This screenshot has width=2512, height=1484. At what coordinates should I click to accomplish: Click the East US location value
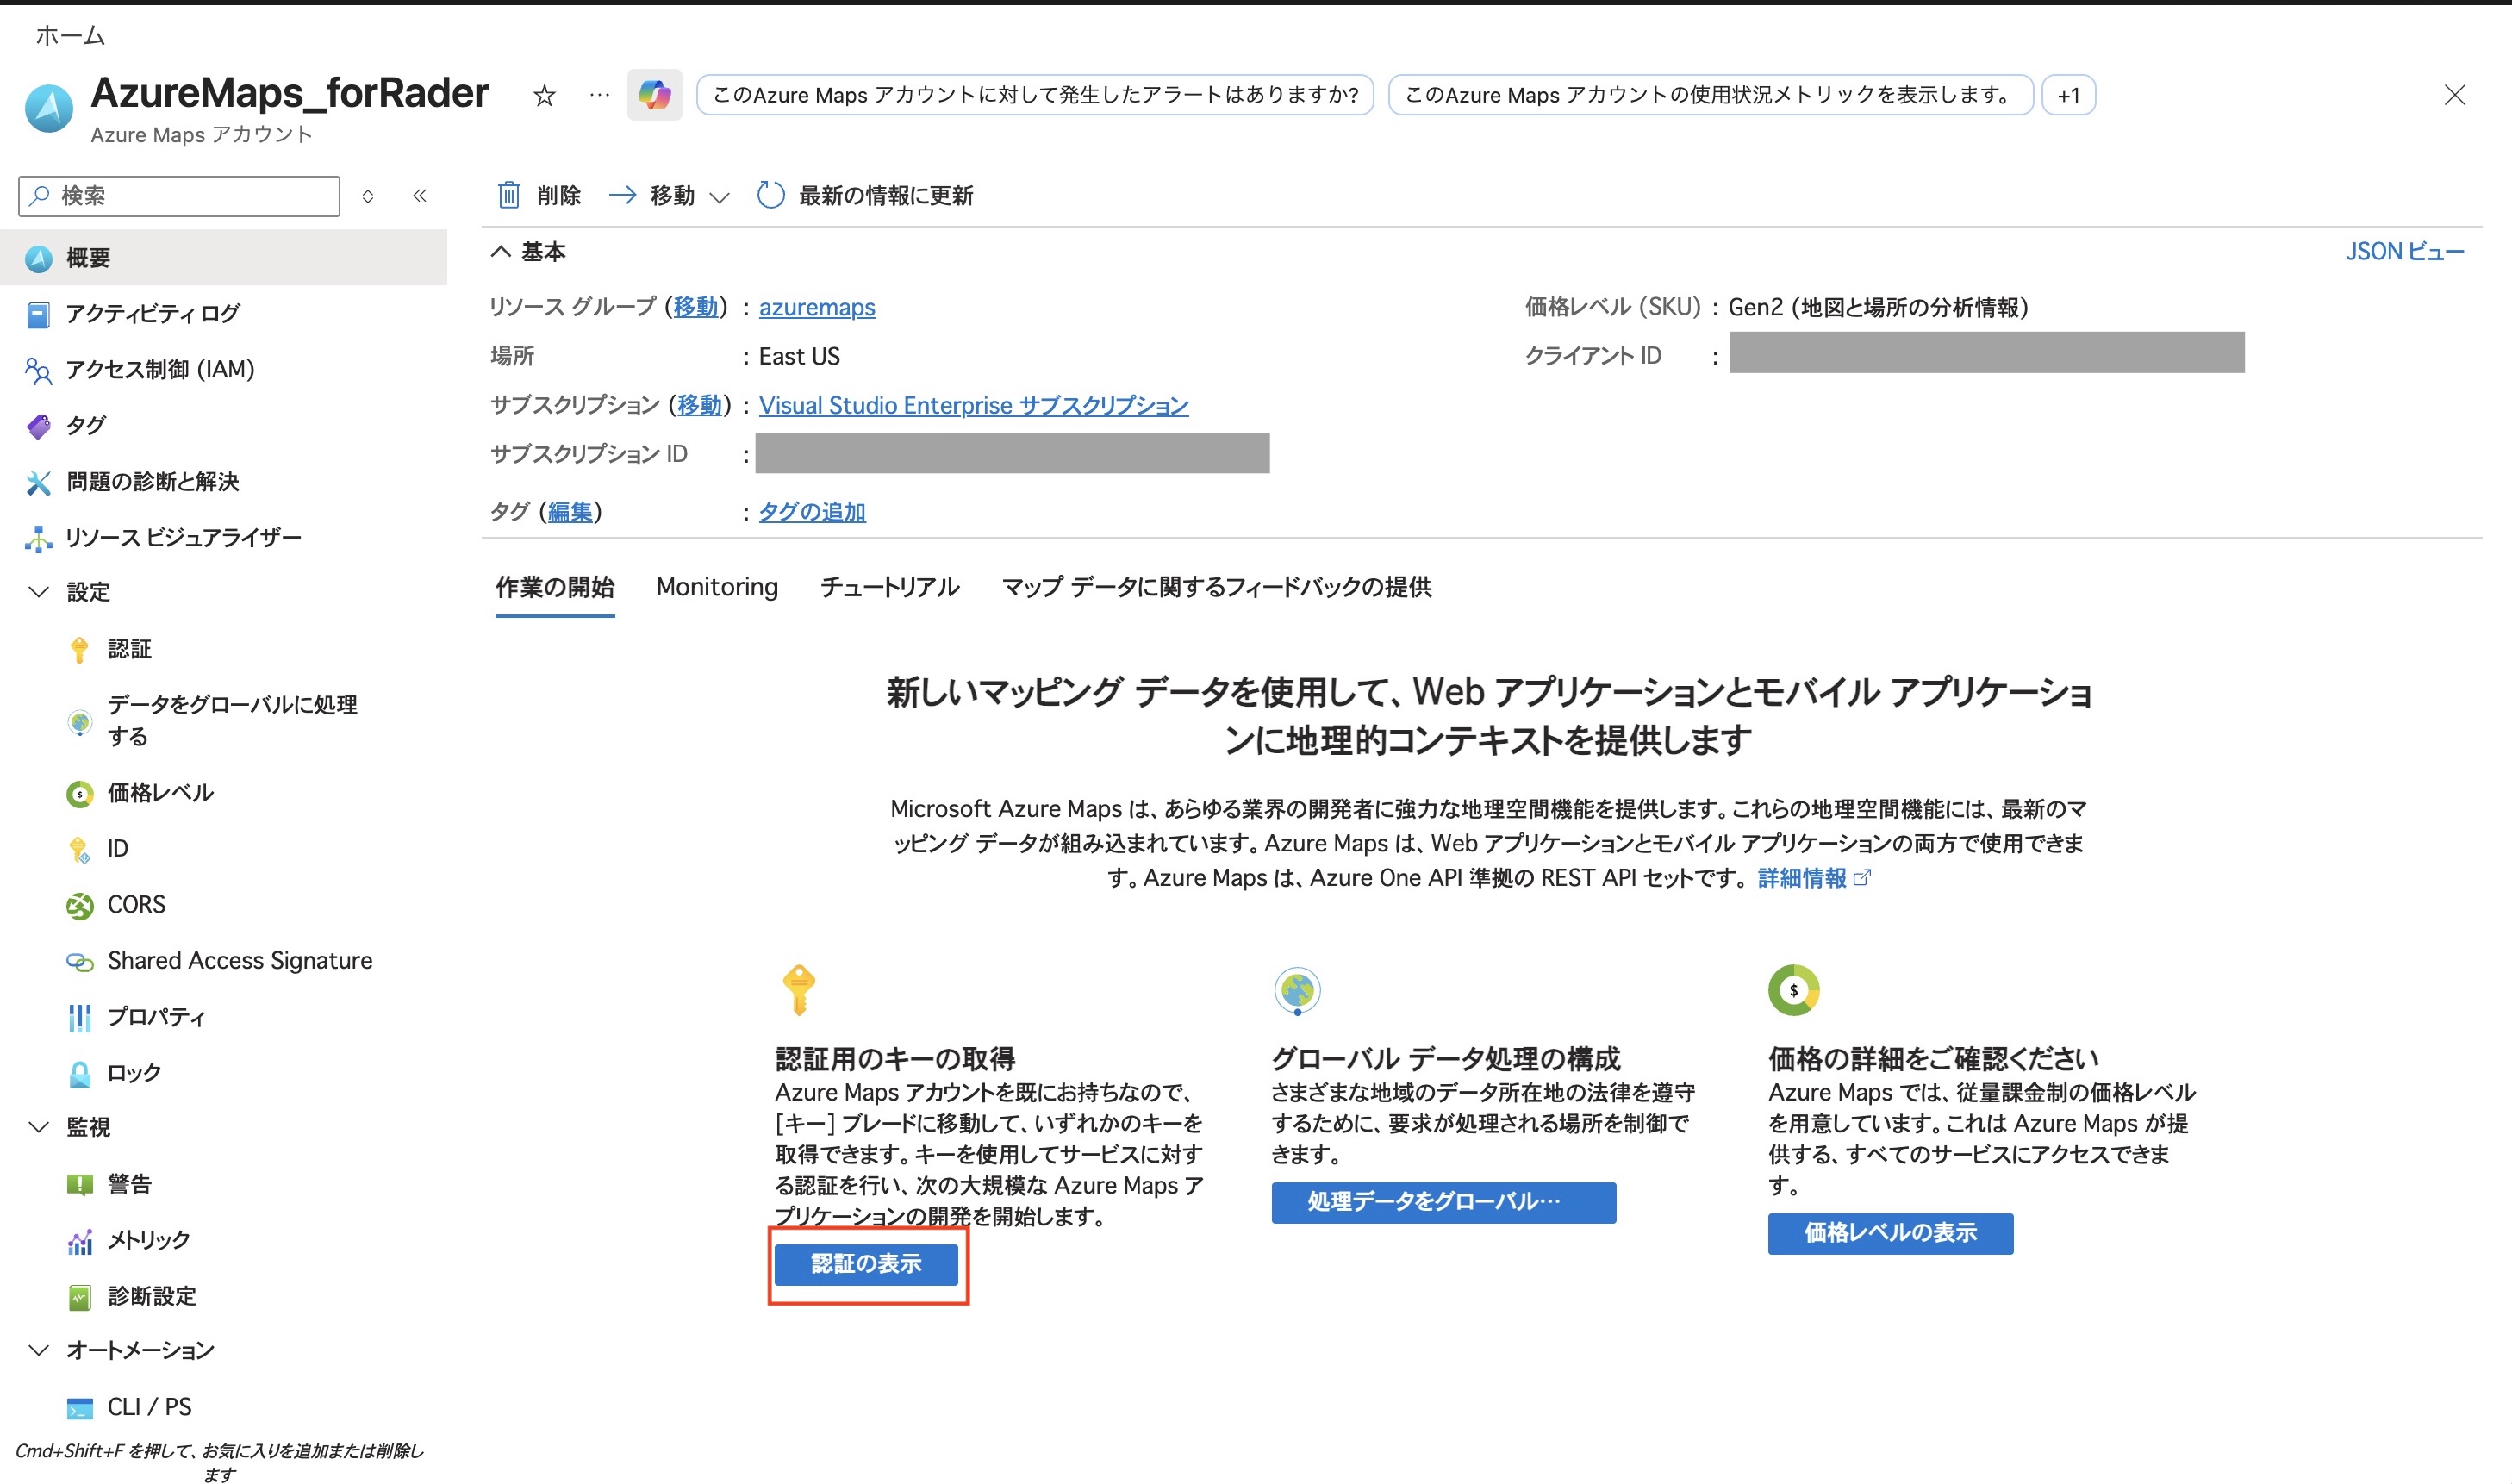(799, 356)
